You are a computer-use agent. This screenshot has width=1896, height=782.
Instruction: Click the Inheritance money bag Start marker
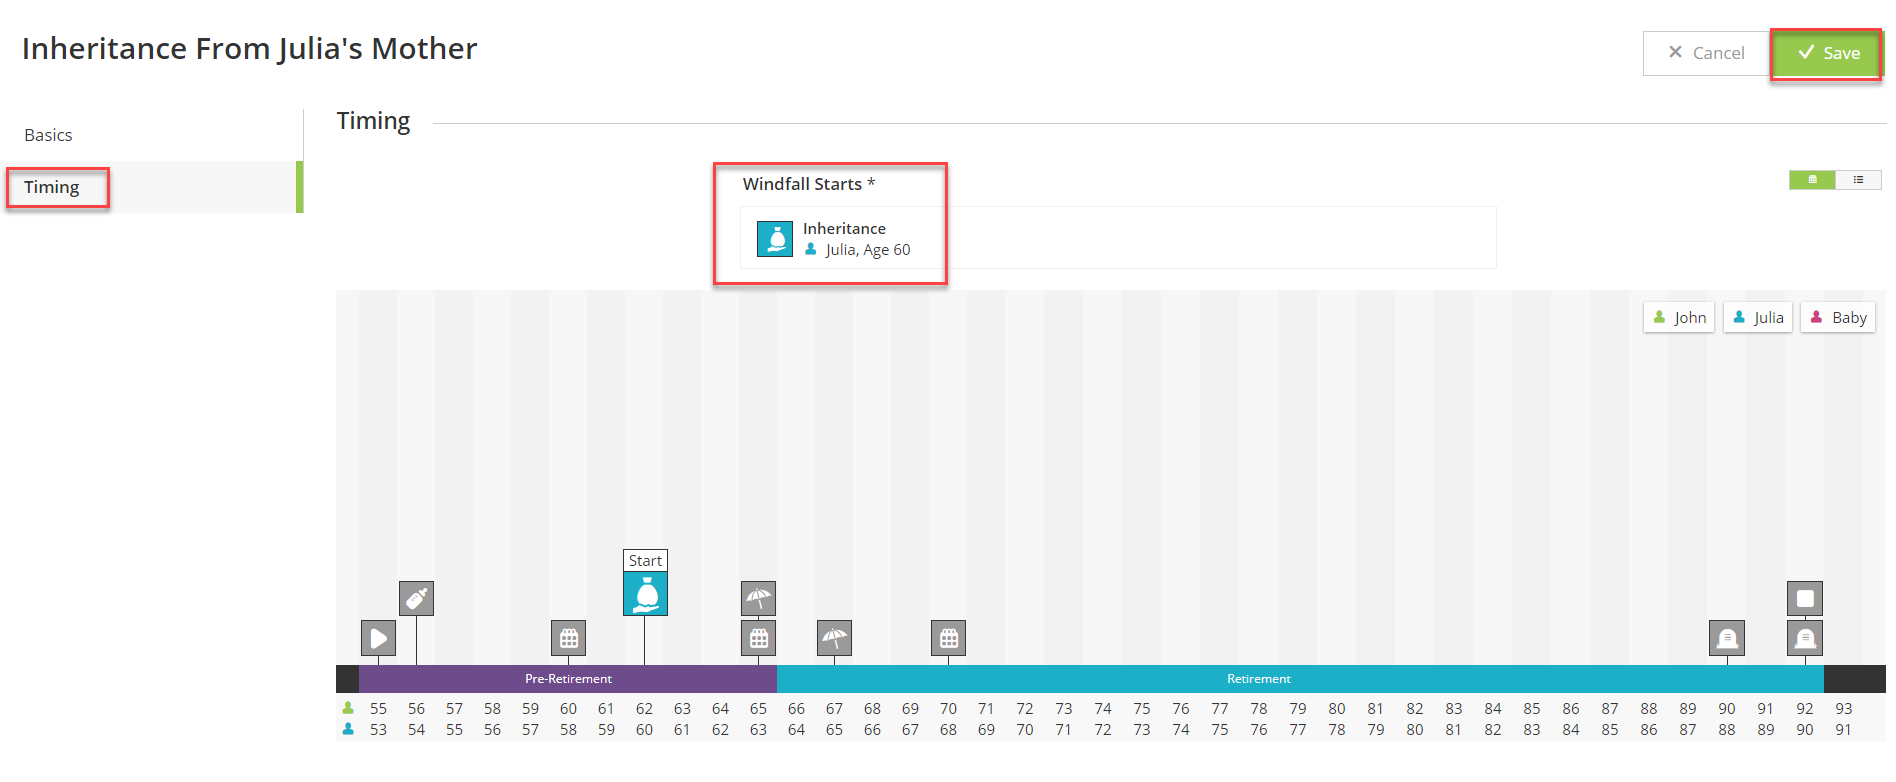[x=645, y=594]
